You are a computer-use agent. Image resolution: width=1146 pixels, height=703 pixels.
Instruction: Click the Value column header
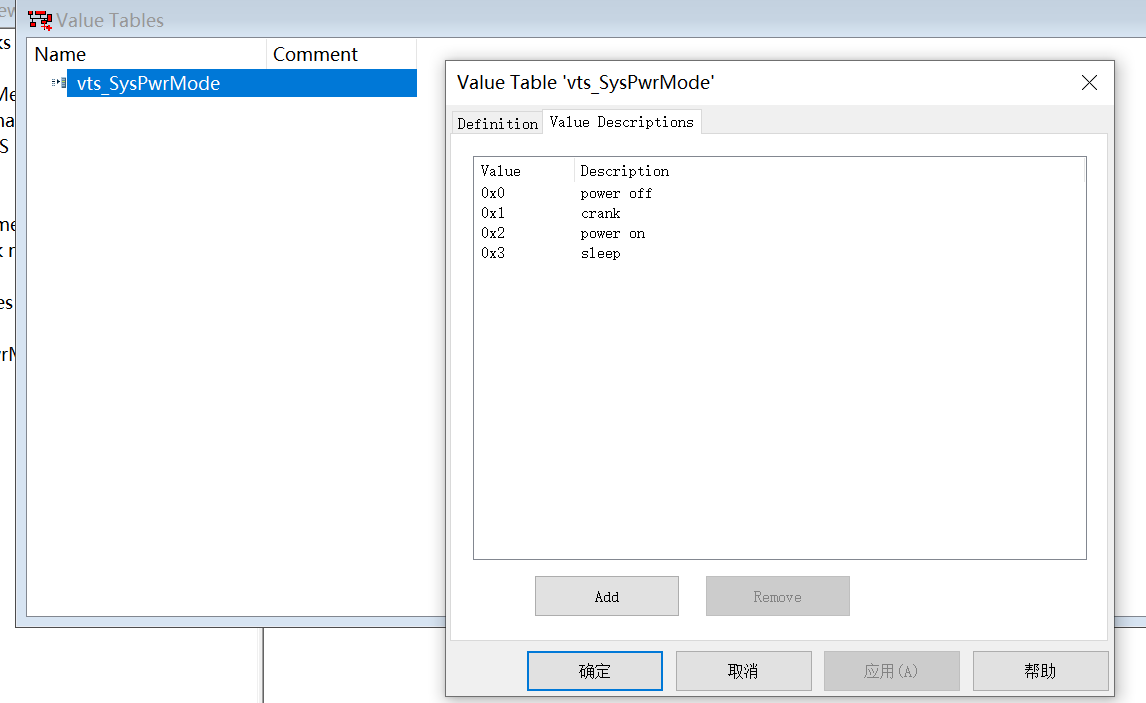click(500, 170)
